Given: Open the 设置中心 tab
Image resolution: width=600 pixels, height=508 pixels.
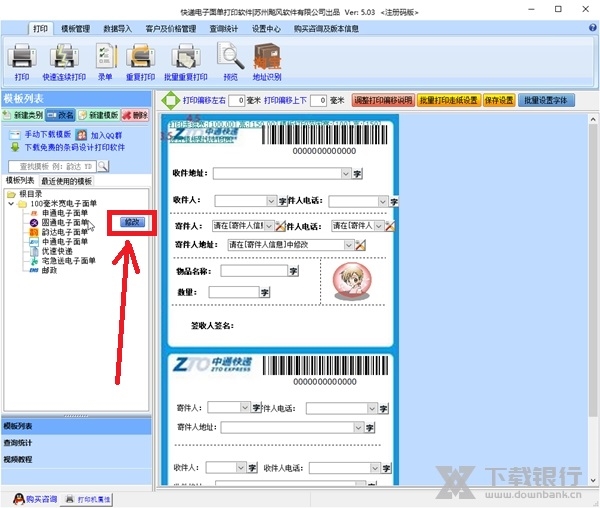Looking at the screenshot, I should (266, 29).
